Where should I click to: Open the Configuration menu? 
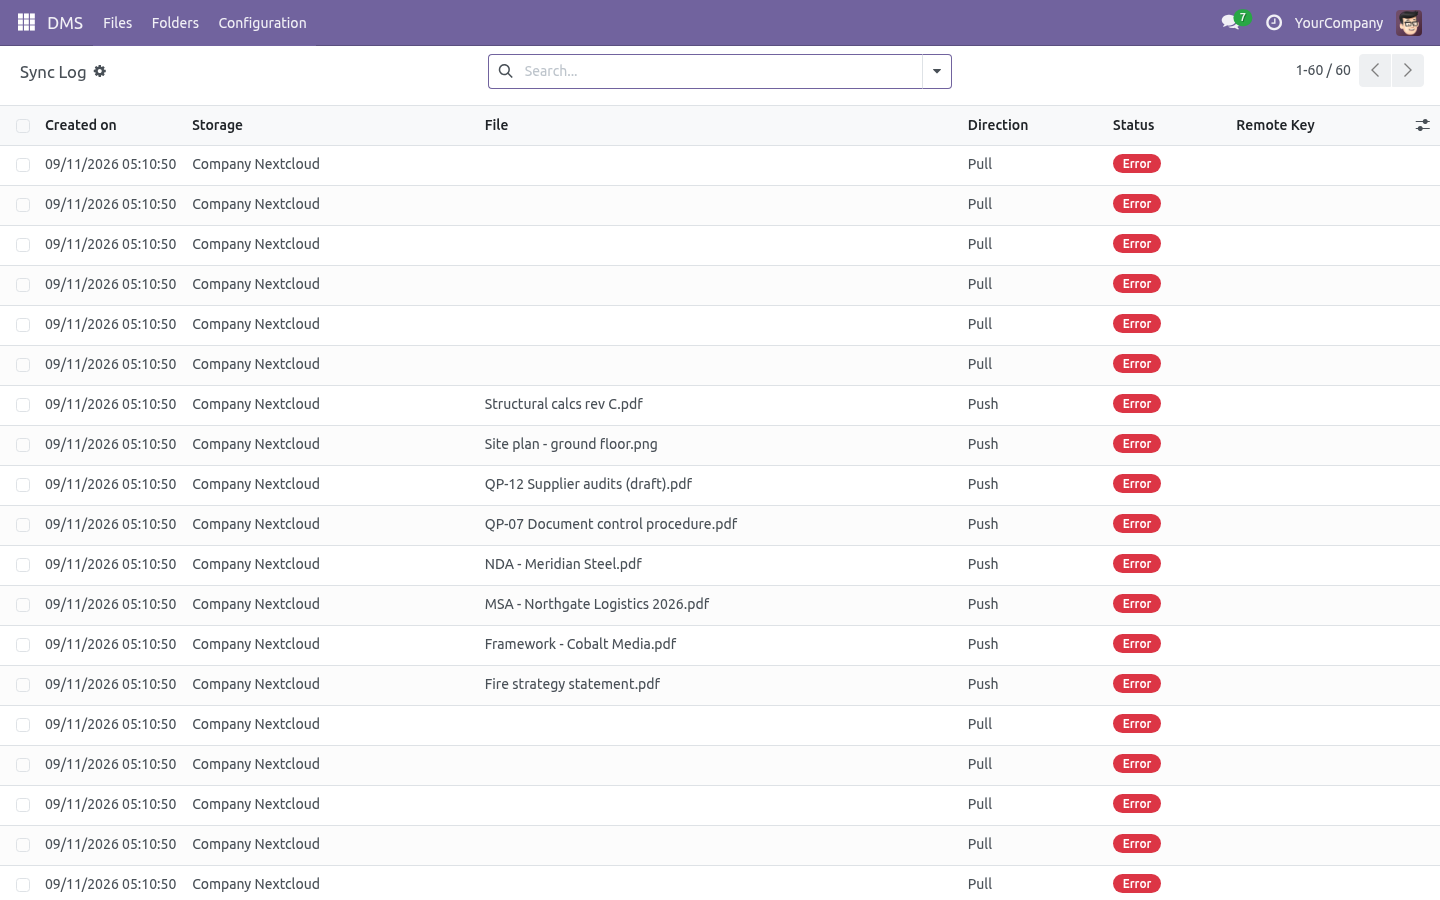point(262,22)
